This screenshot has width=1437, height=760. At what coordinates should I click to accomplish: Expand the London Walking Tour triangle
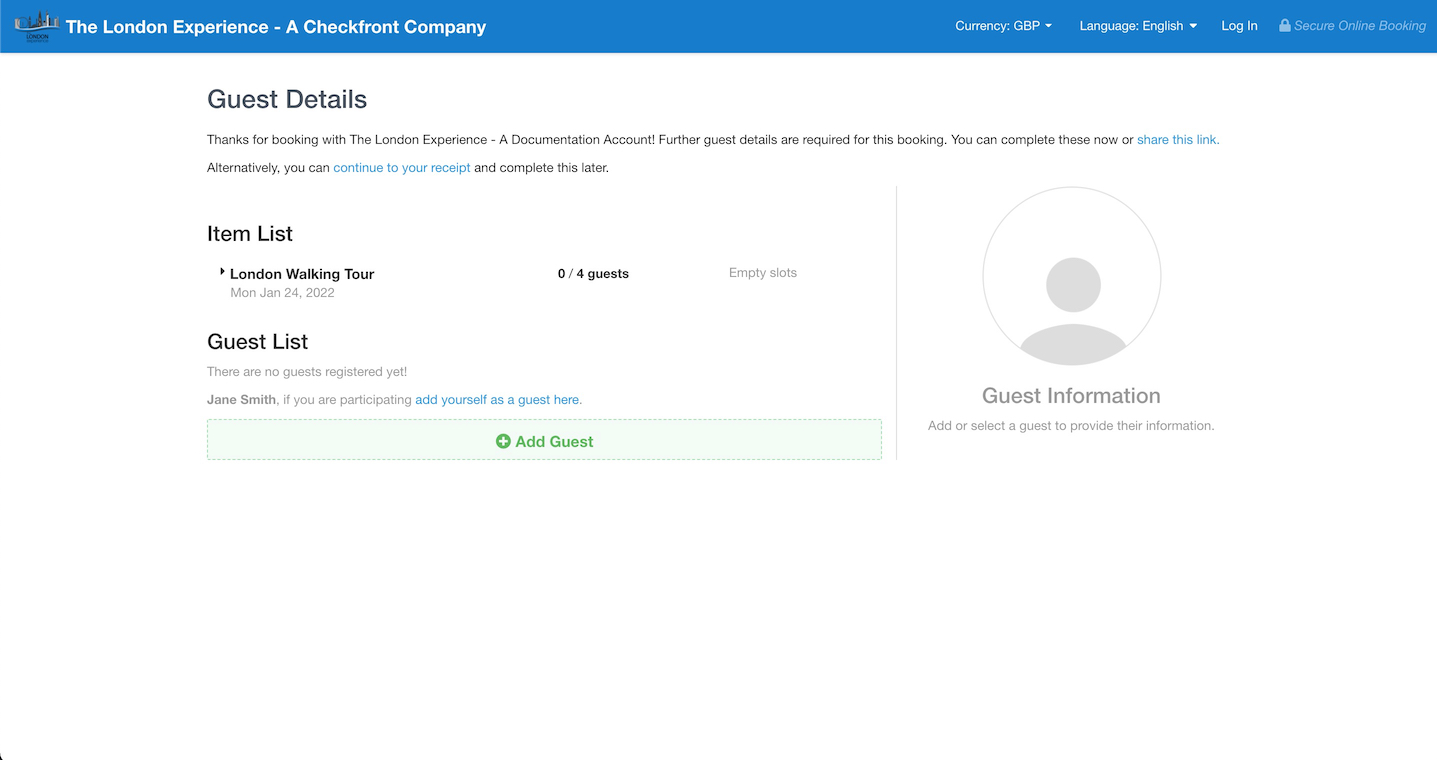coord(222,272)
